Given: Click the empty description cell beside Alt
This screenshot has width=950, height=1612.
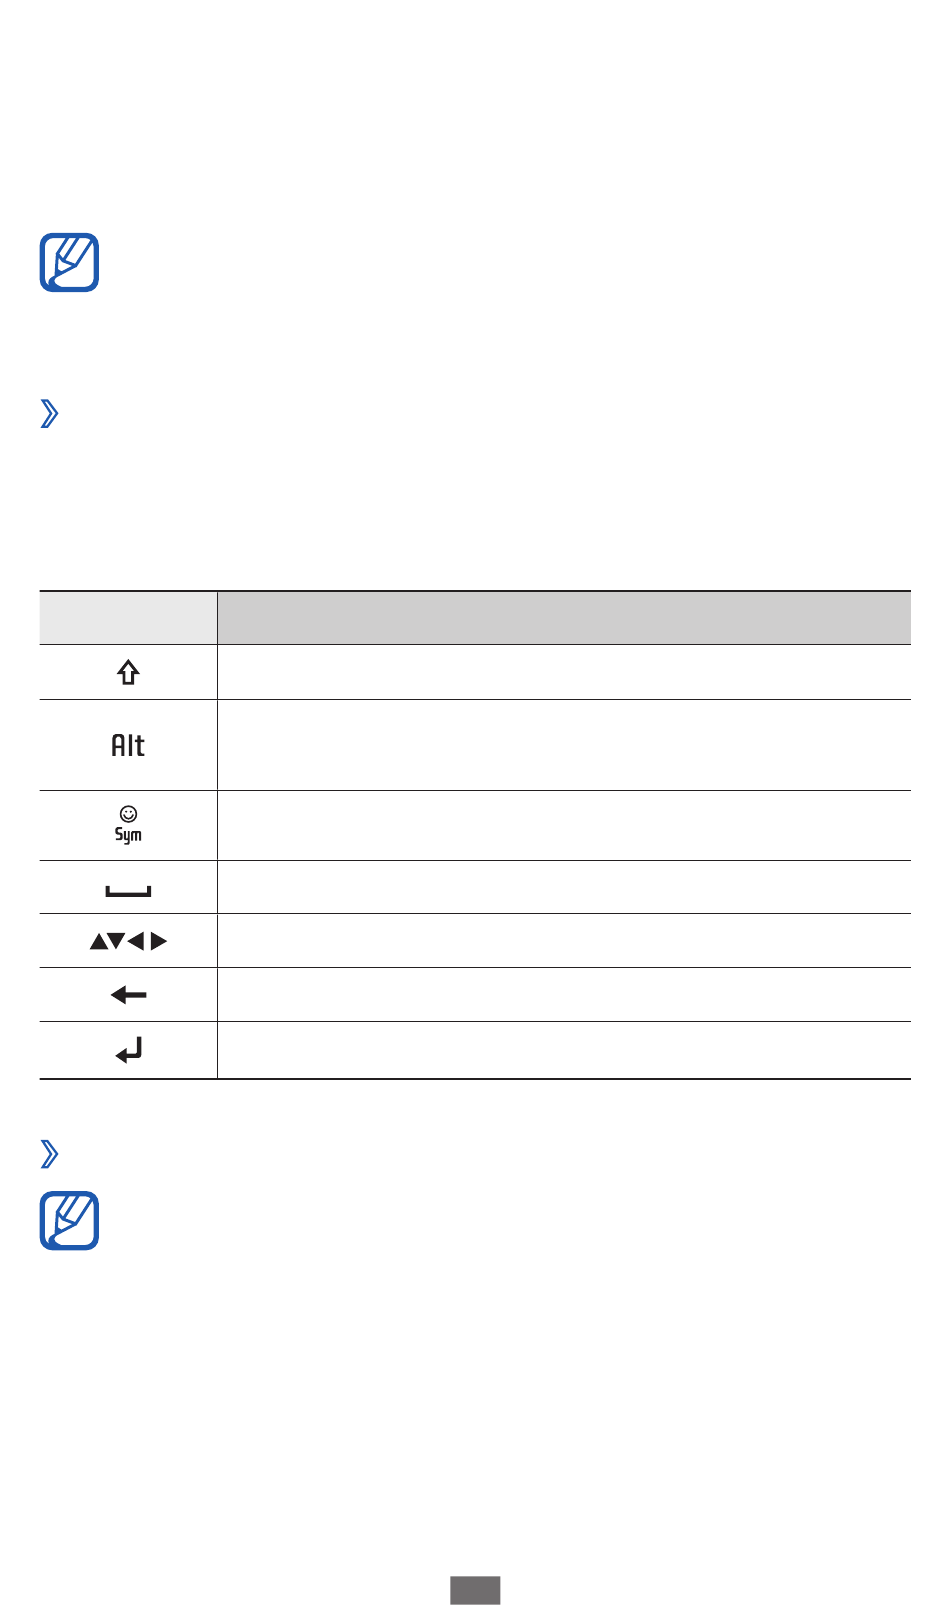Looking at the screenshot, I should coord(564,745).
